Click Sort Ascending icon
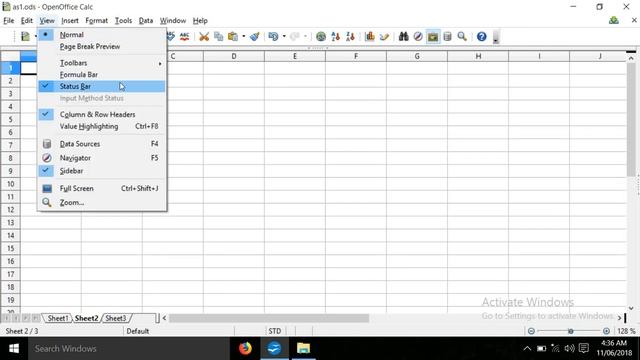The width and height of the screenshot is (640, 360). tap(336, 37)
